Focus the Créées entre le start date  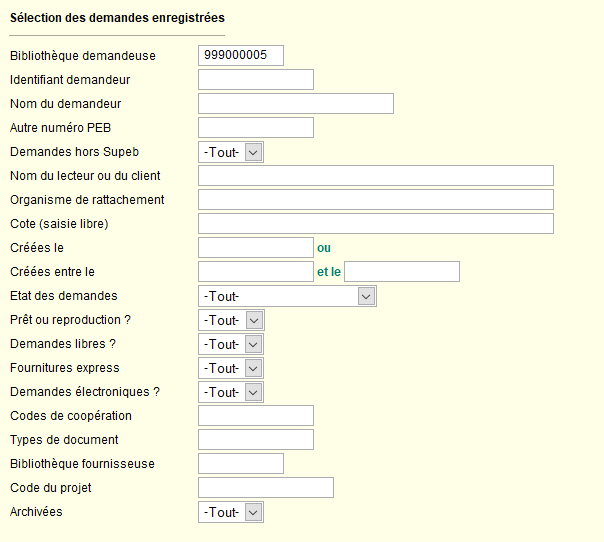pos(256,272)
